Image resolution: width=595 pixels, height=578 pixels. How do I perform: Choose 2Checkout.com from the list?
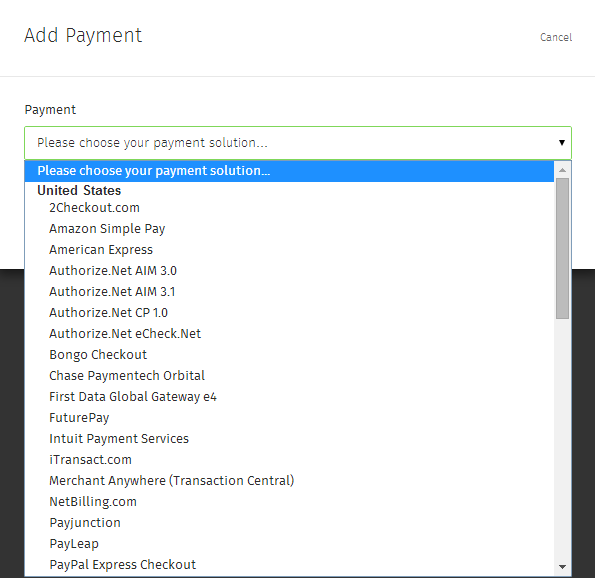tap(289, 208)
